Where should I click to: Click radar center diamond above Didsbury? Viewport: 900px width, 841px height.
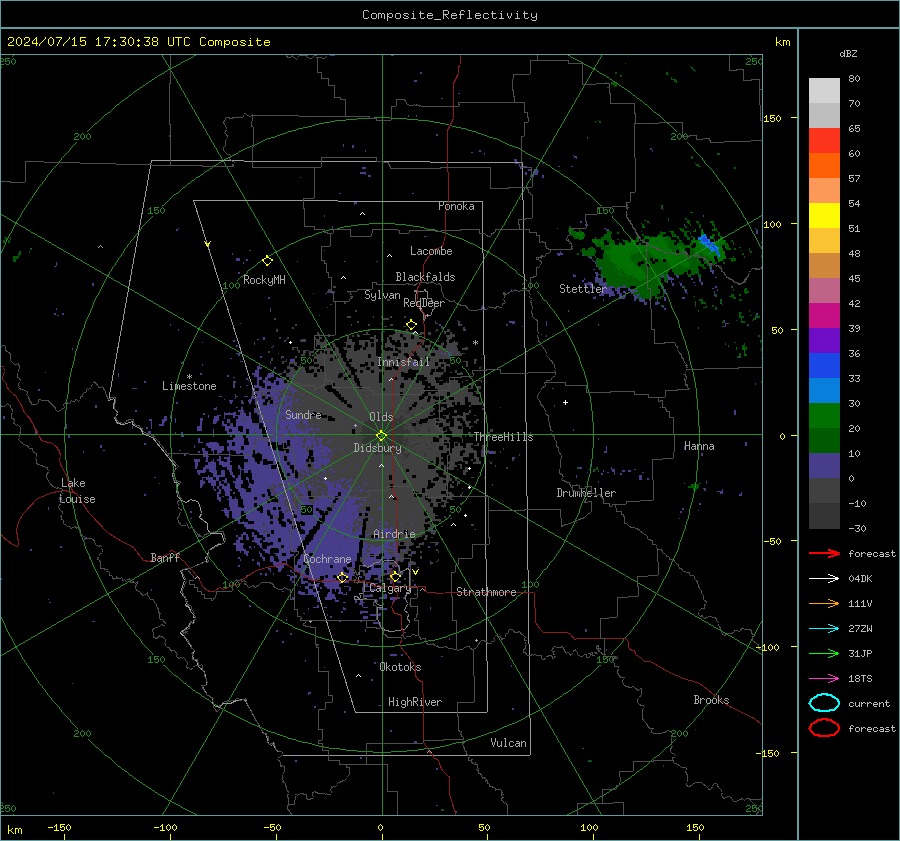coord(381,436)
